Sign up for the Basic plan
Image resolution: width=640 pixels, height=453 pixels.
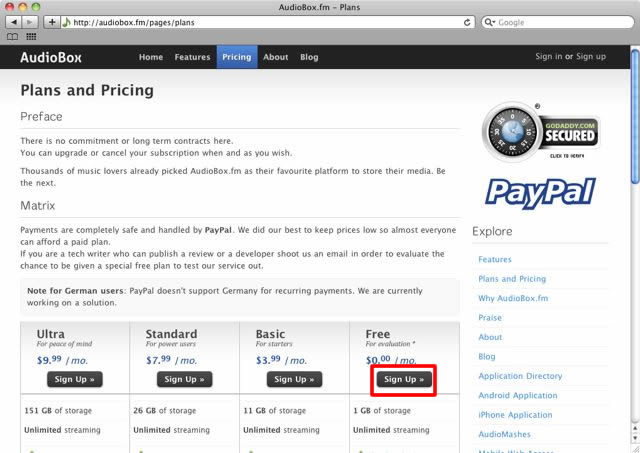[x=294, y=379]
